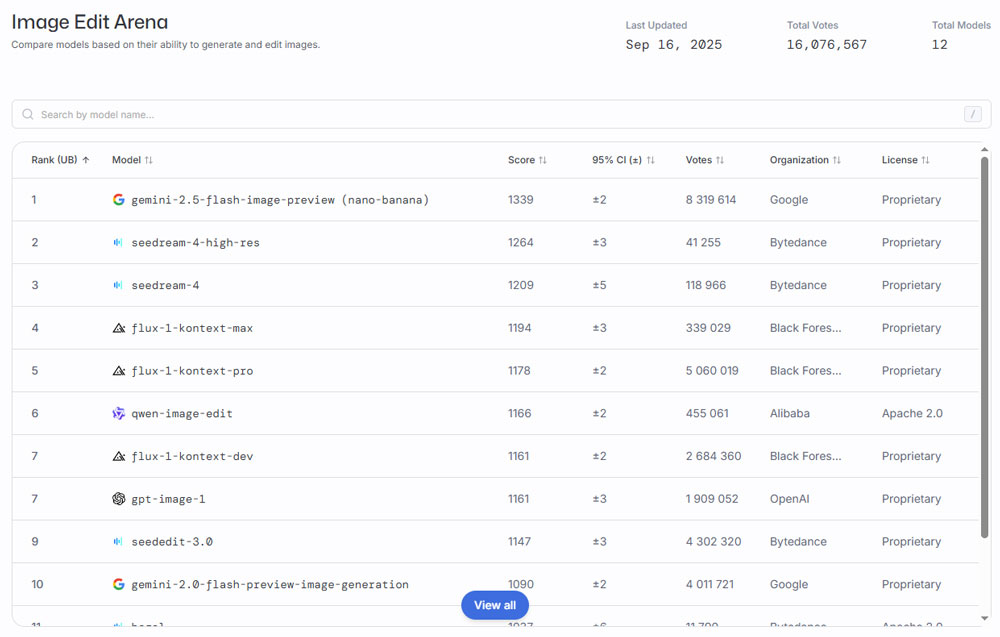This screenshot has height=637, width=1000.
Task: Click the vote count 8 319 614
Action: pos(710,200)
